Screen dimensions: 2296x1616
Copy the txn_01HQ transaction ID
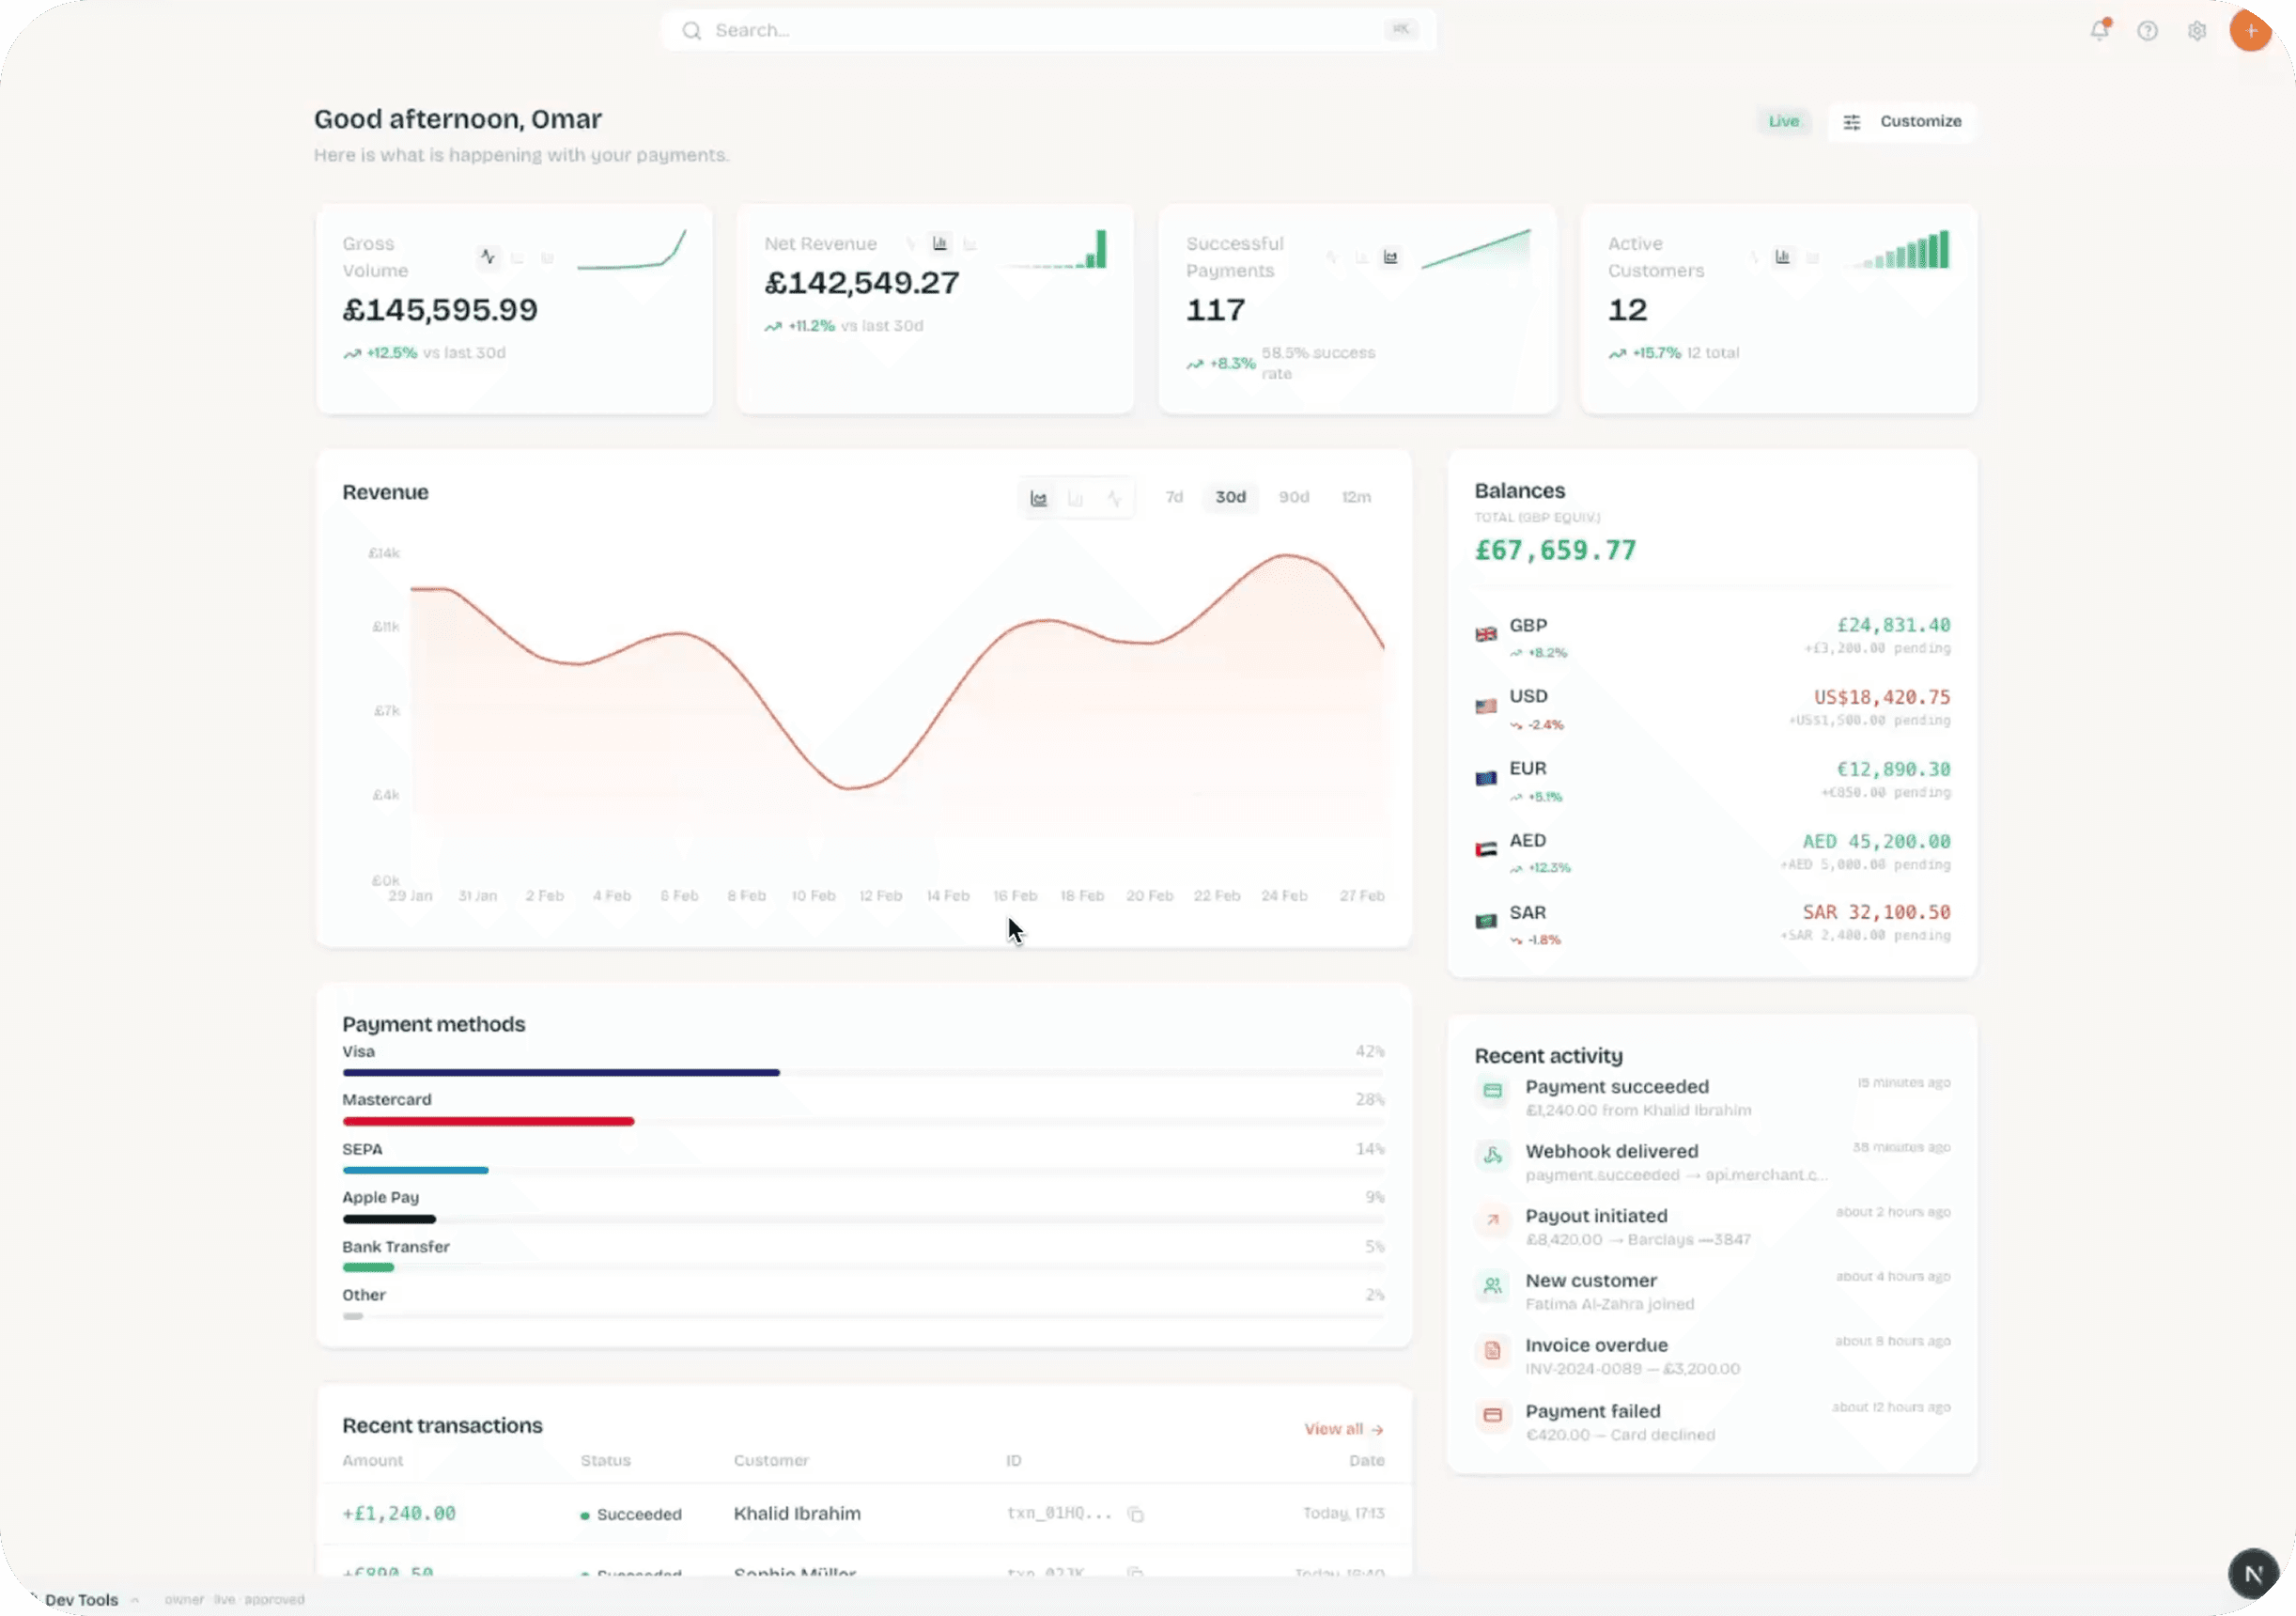click(x=1135, y=1514)
